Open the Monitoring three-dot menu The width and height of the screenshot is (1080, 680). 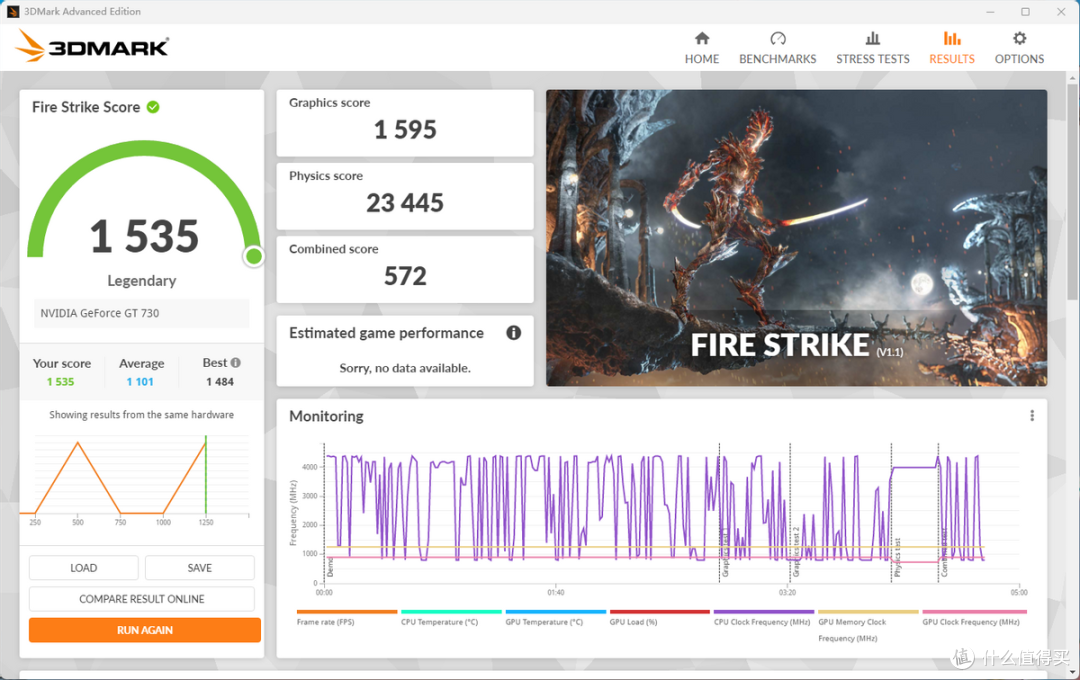tap(1032, 415)
